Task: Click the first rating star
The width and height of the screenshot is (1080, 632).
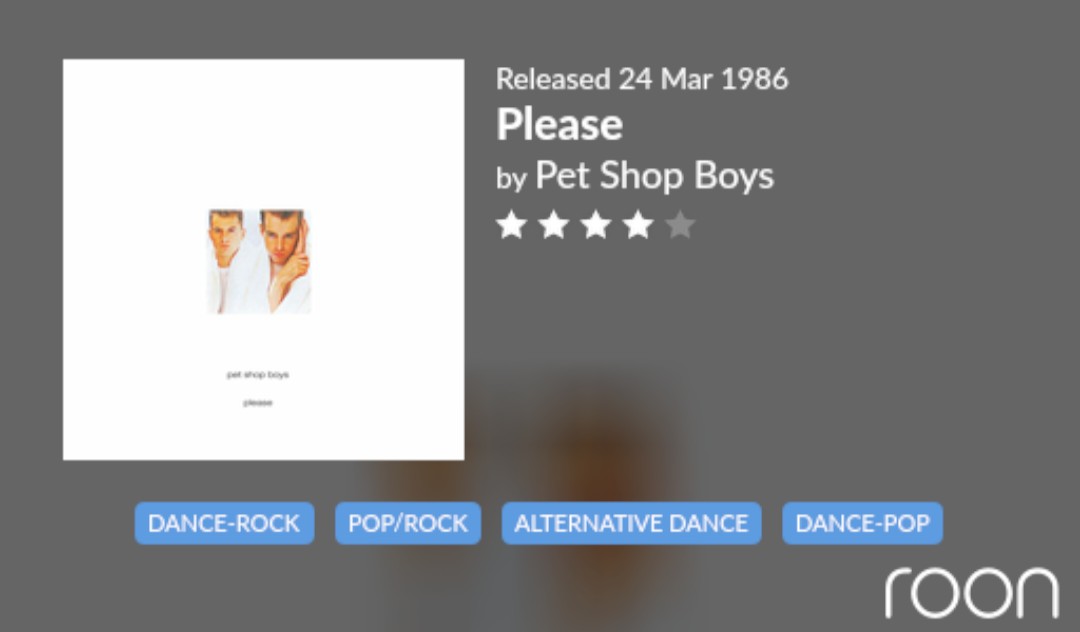Action: (512, 225)
